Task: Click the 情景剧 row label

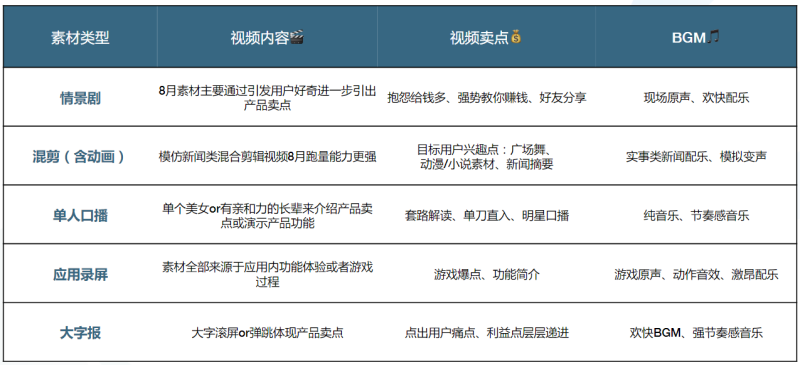Action: (x=80, y=98)
